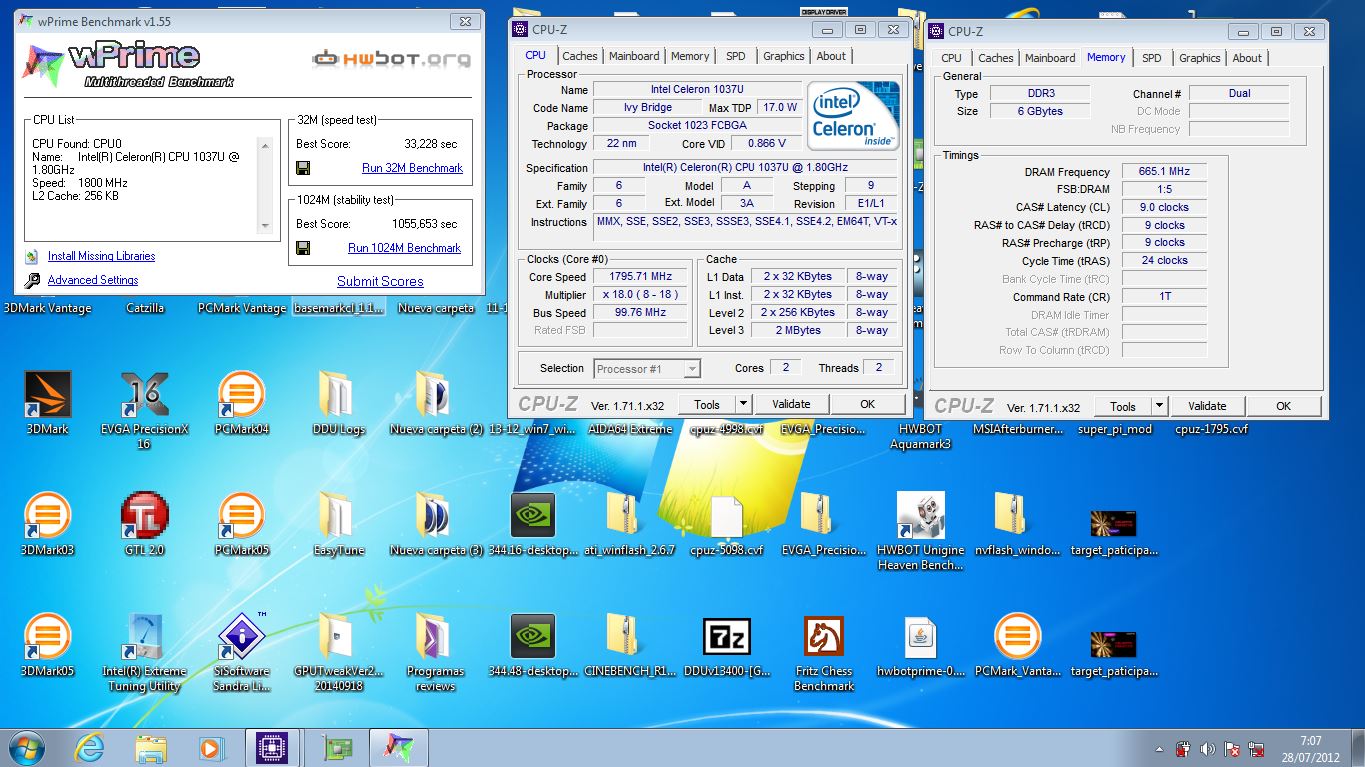
Task: Select the GPUTweakVer2 20140918 folder icon
Action: [x=338, y=636]
